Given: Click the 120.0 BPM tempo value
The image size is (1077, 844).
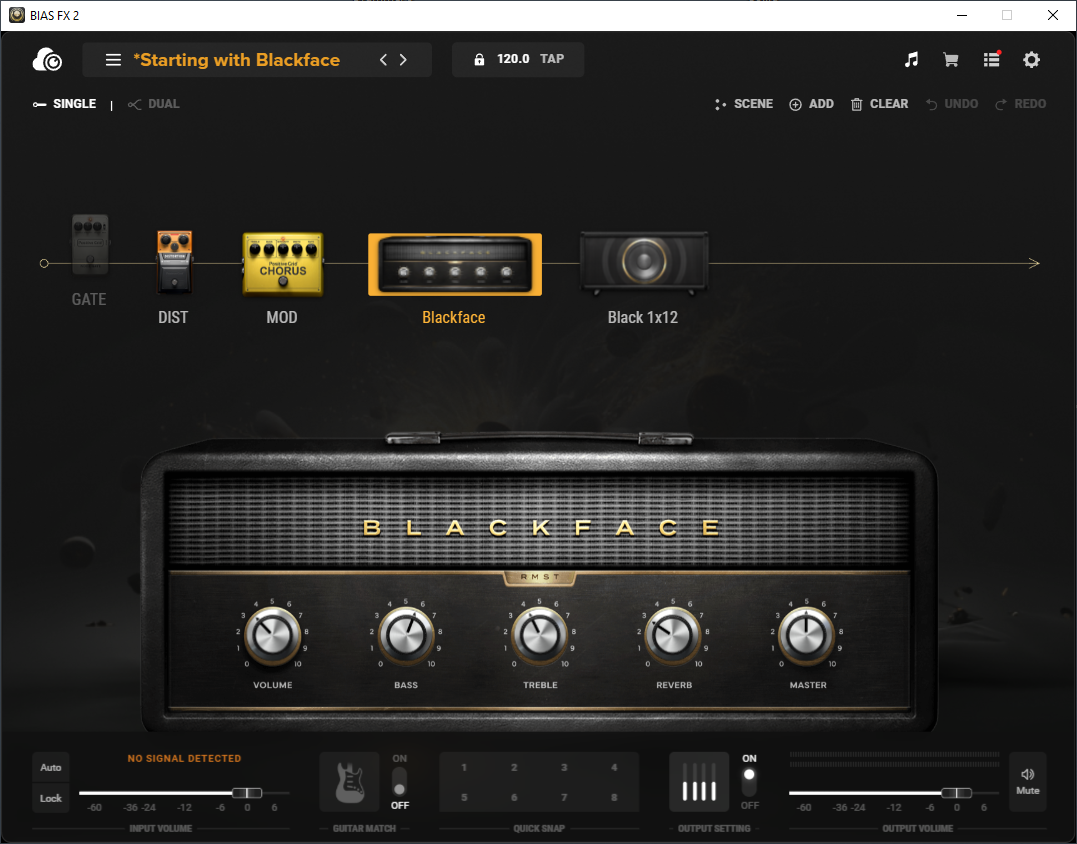Looking at the screenshot, I should click(x=513, y=59).
